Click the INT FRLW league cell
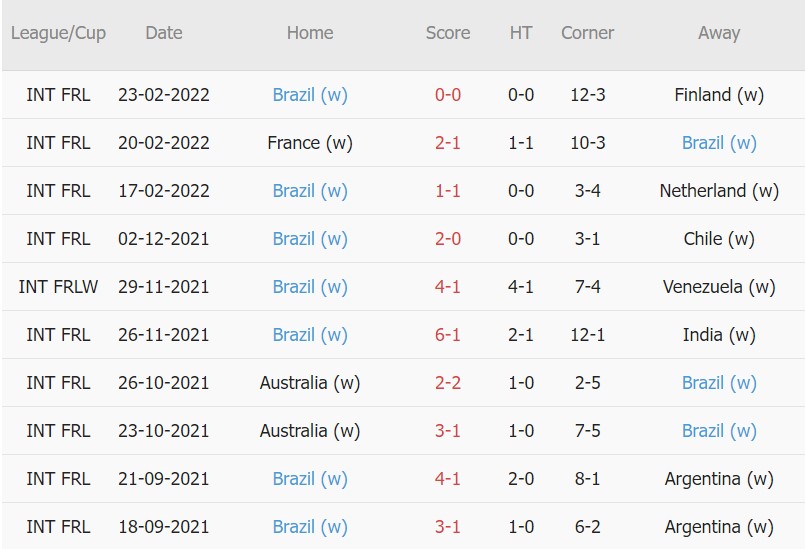Viewport: 805px width, 549px height. point(58,287)
